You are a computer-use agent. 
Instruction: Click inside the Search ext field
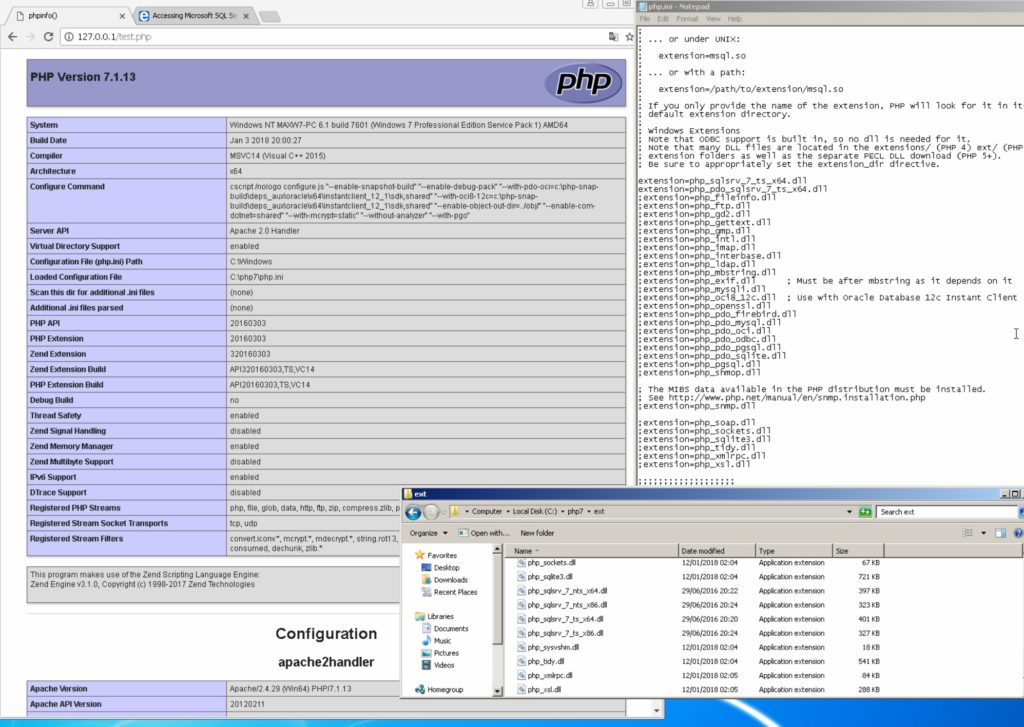940,511
